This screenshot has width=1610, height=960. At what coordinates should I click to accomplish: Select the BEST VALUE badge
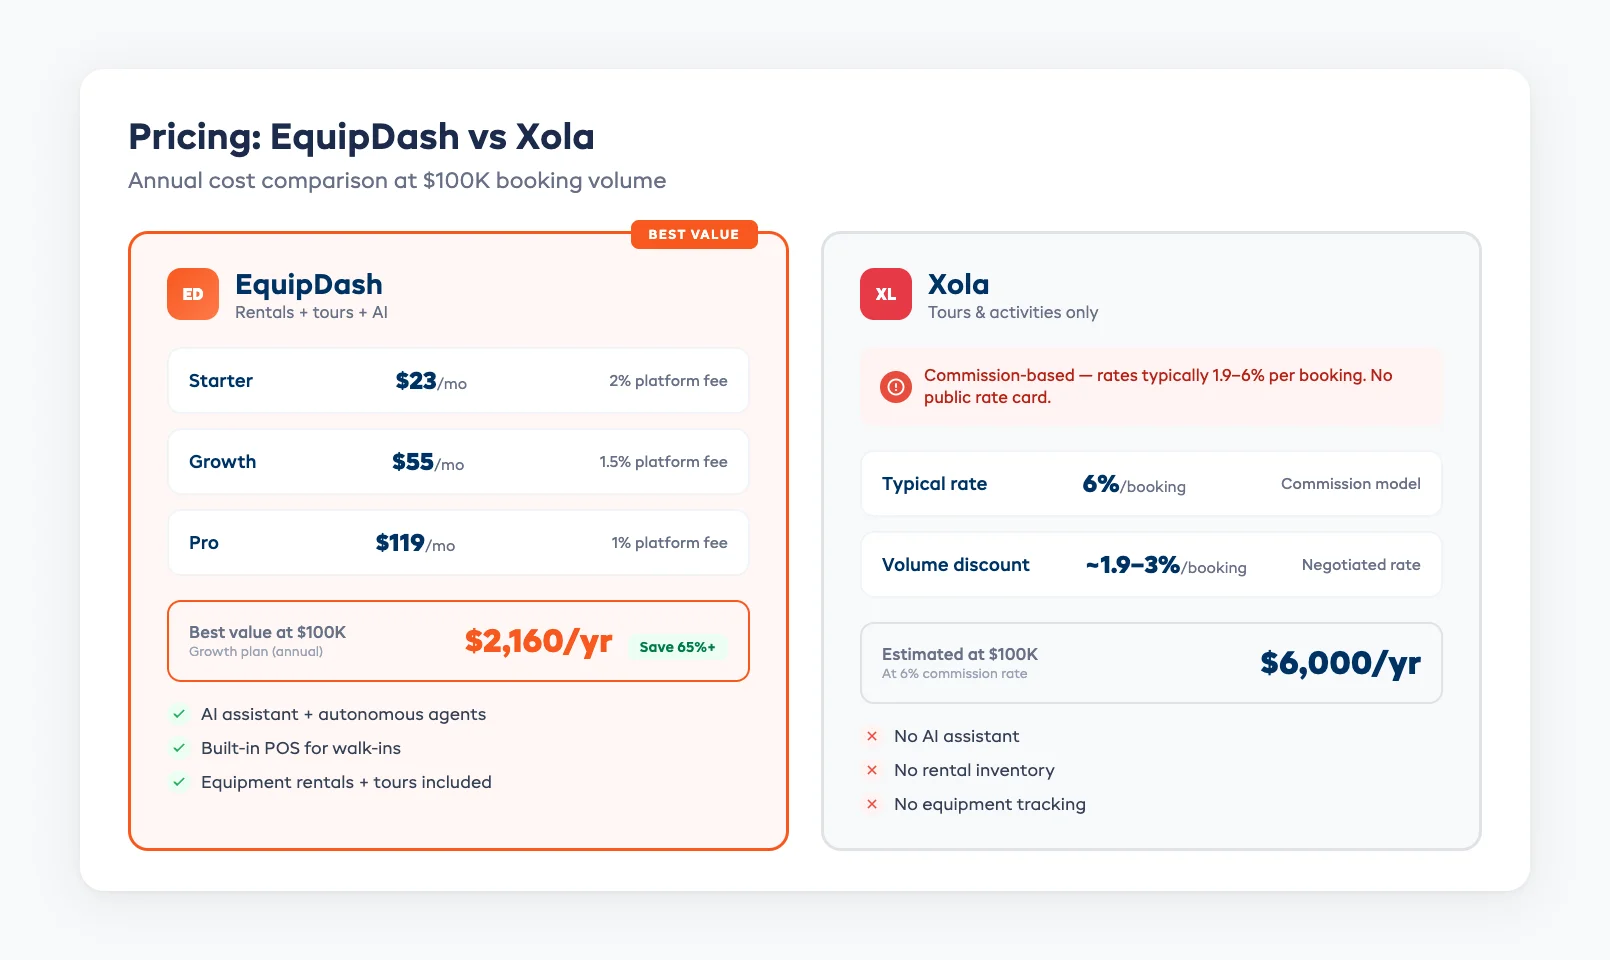694,234
